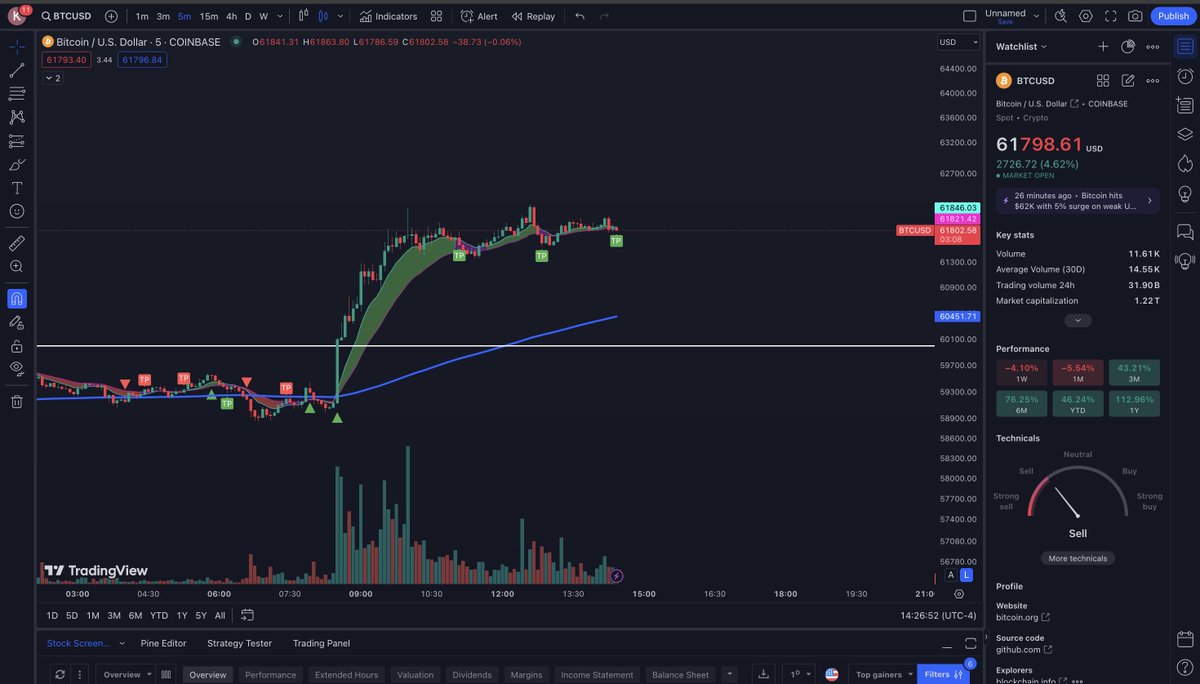Expand the Unnamed layout dropdown
Screen dimensions: 1200x684
(1036, 16)
